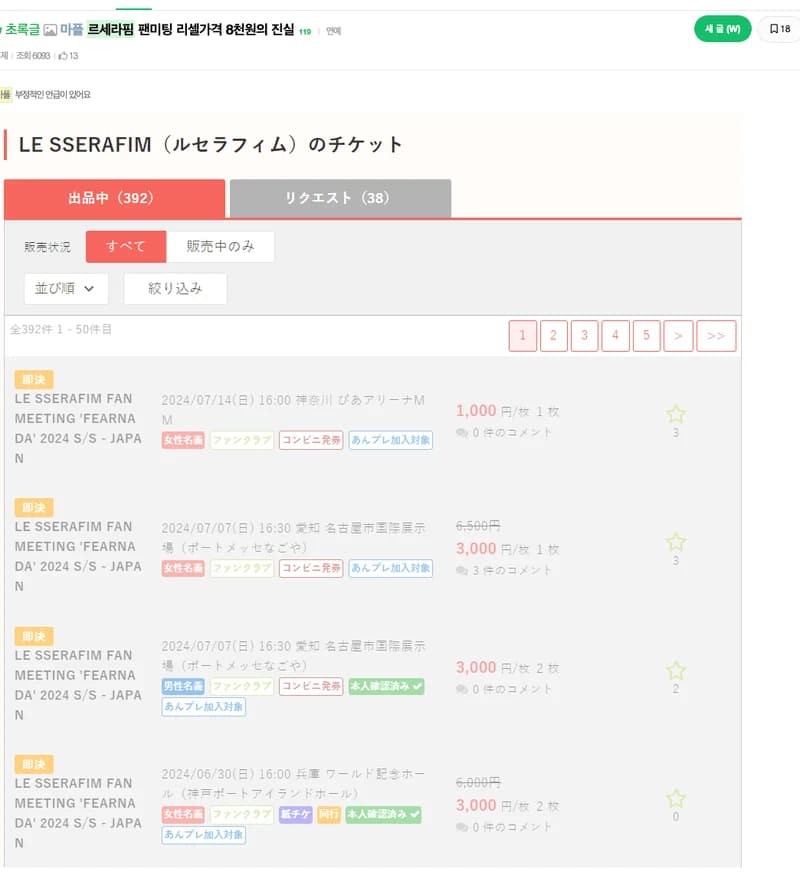
Task: Star the 1,000円 Kanagawa ticket listing
Action: point(675,414)
